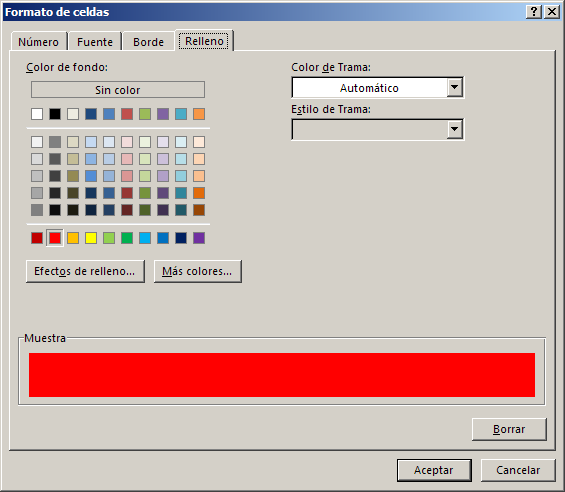Image resolution: width=565 pixels, height=492 pixels.
Task: Choose the light blue standard color swatch
Action: [x=145, y=238]
